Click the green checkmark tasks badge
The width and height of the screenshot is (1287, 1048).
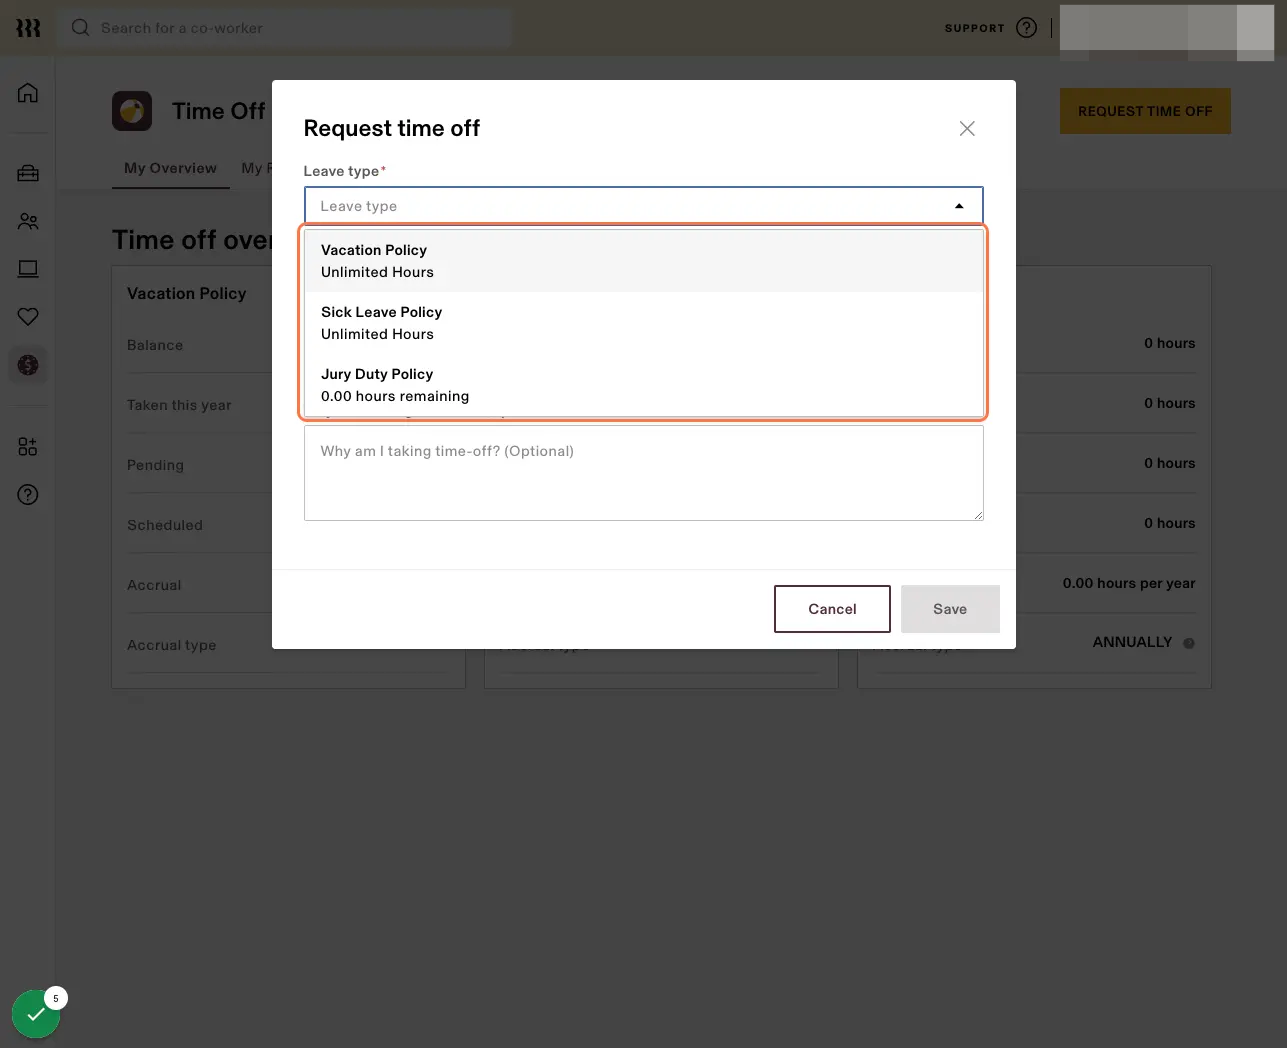[x=36, y=1014]
